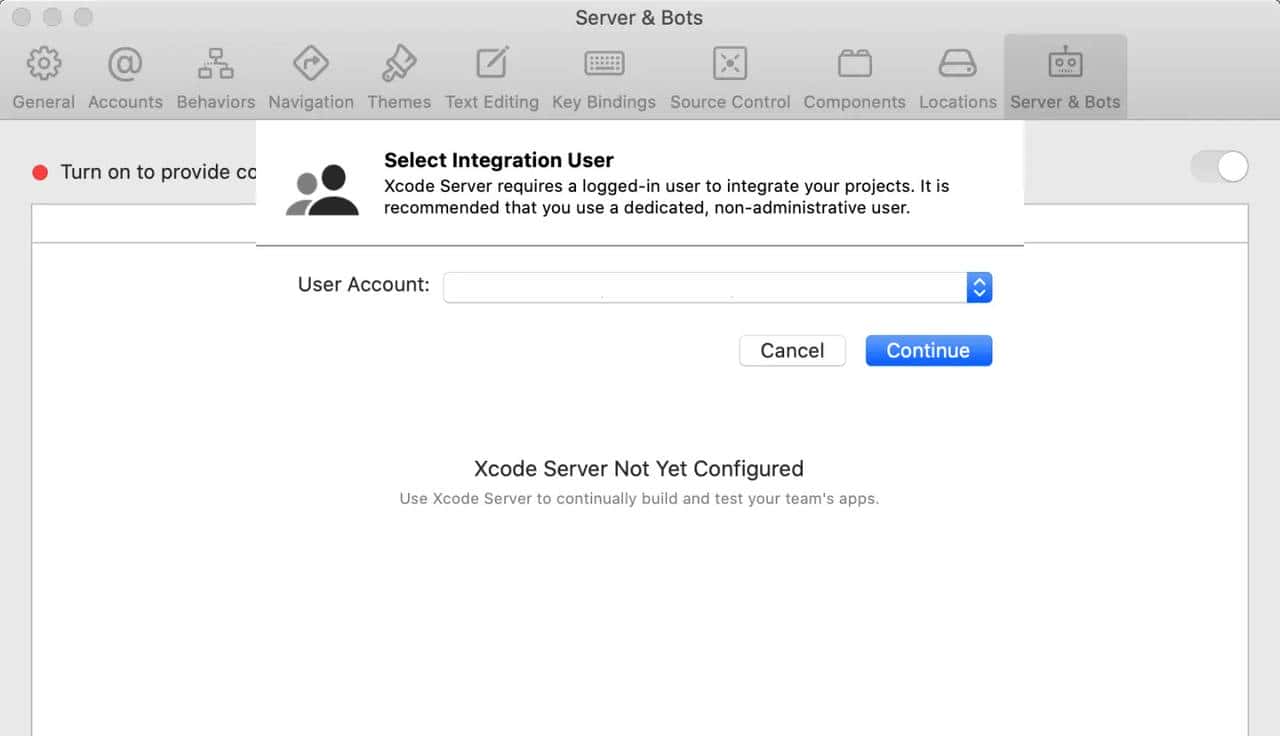Screen dimensions: 1280x736
Task: Open the Themes preferences pane
Action: [x=399, y=75]
